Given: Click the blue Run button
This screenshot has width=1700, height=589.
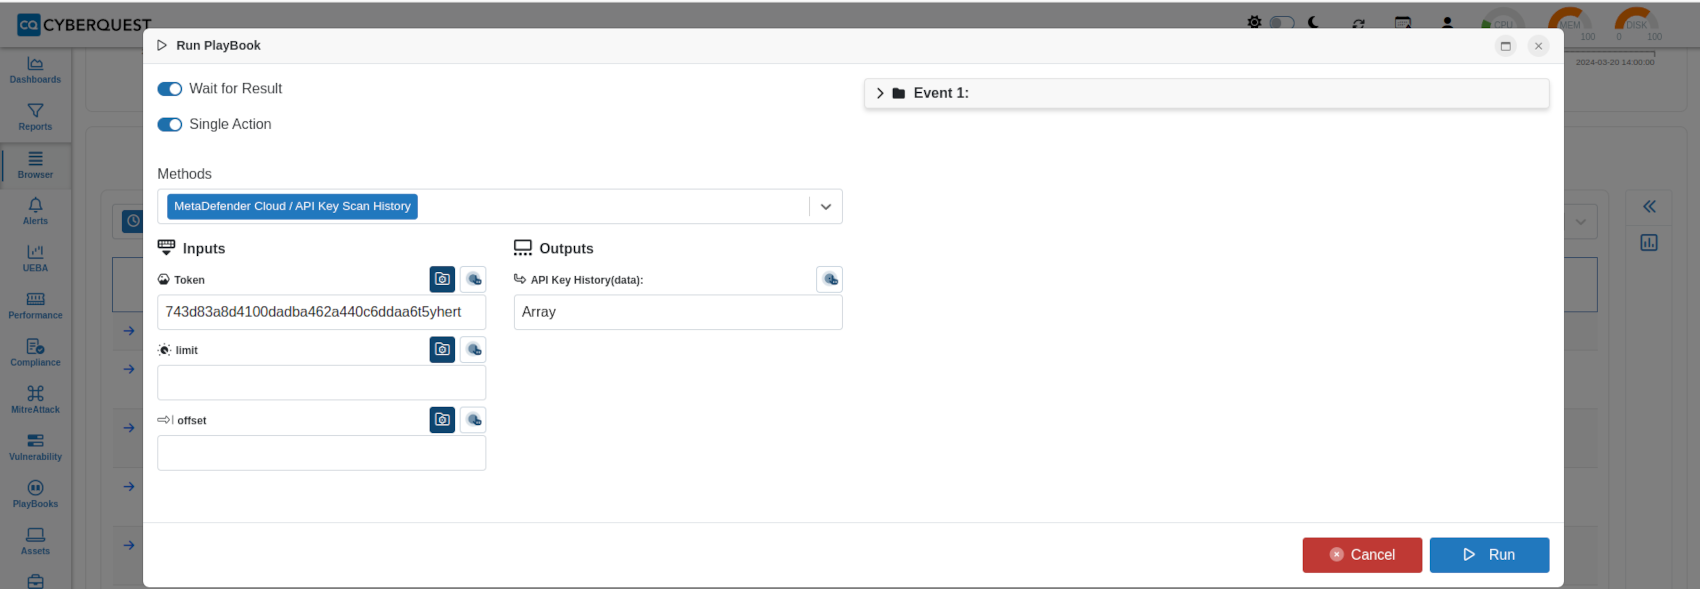Looking at the screenshot, I should pos(1489,555).
